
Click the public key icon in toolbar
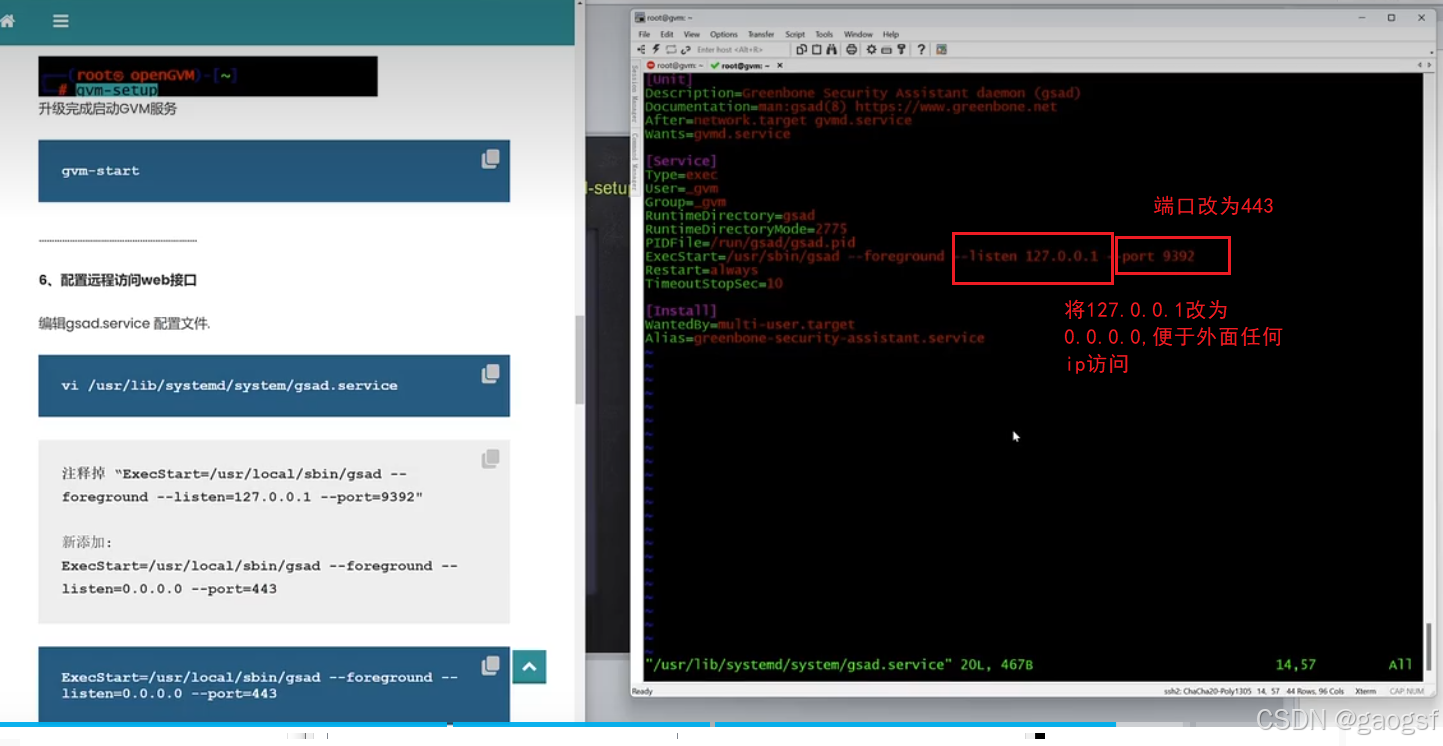901,49
